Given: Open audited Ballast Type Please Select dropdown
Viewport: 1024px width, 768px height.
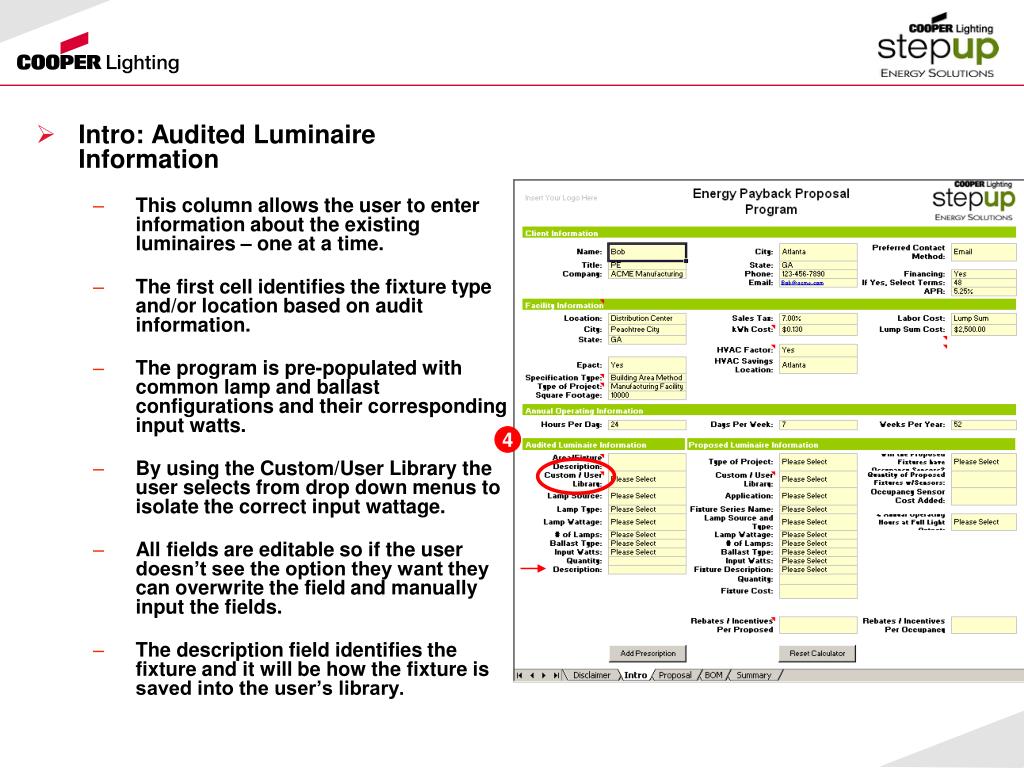Looking at the screenshot, I should pos(647,543).
